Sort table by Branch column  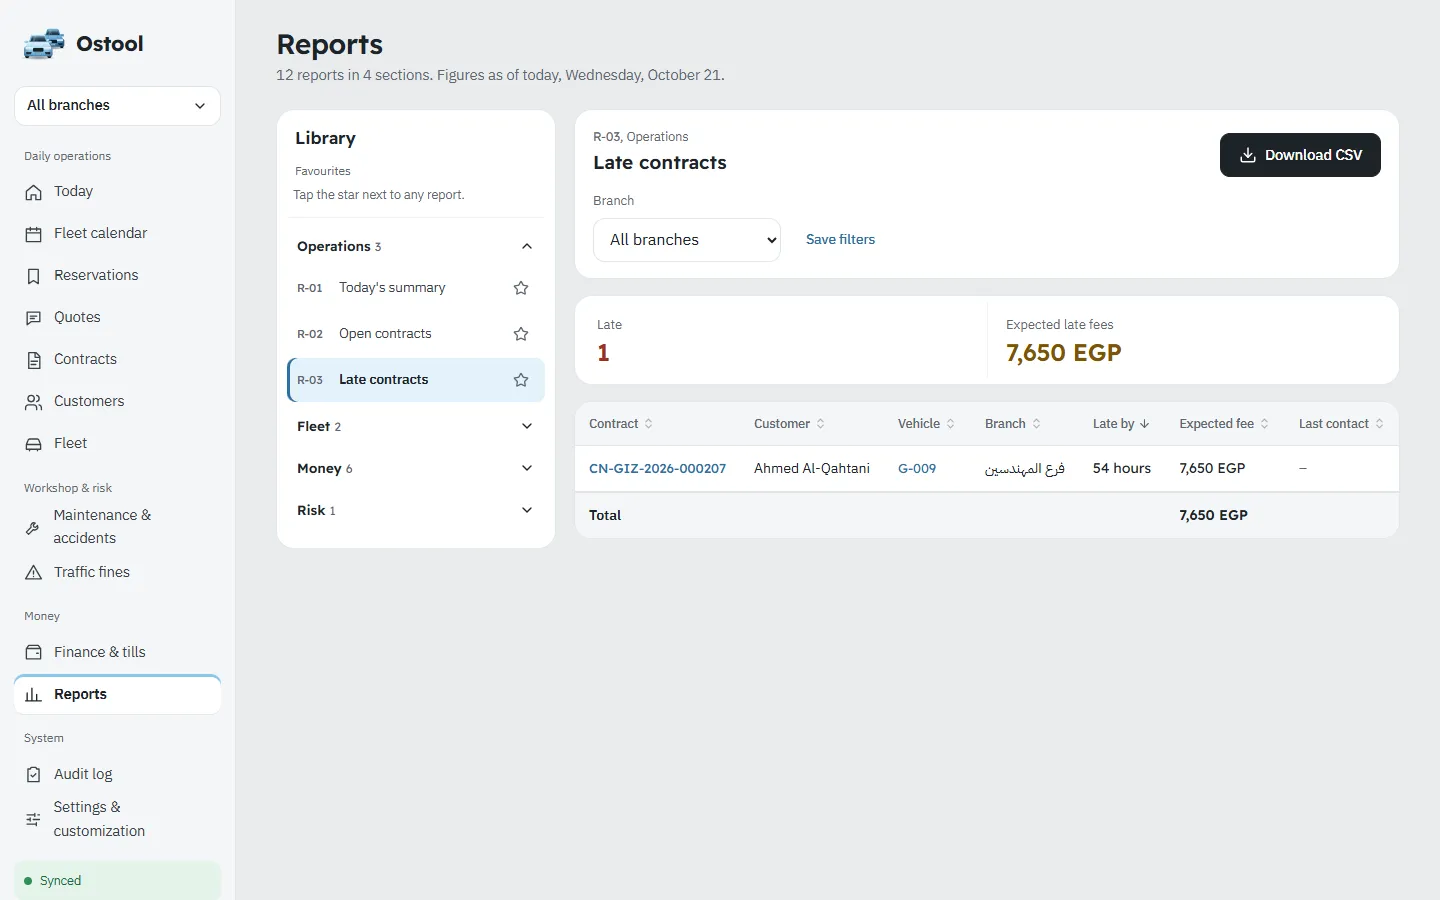pyautogui.click(x=1013, y=424)
